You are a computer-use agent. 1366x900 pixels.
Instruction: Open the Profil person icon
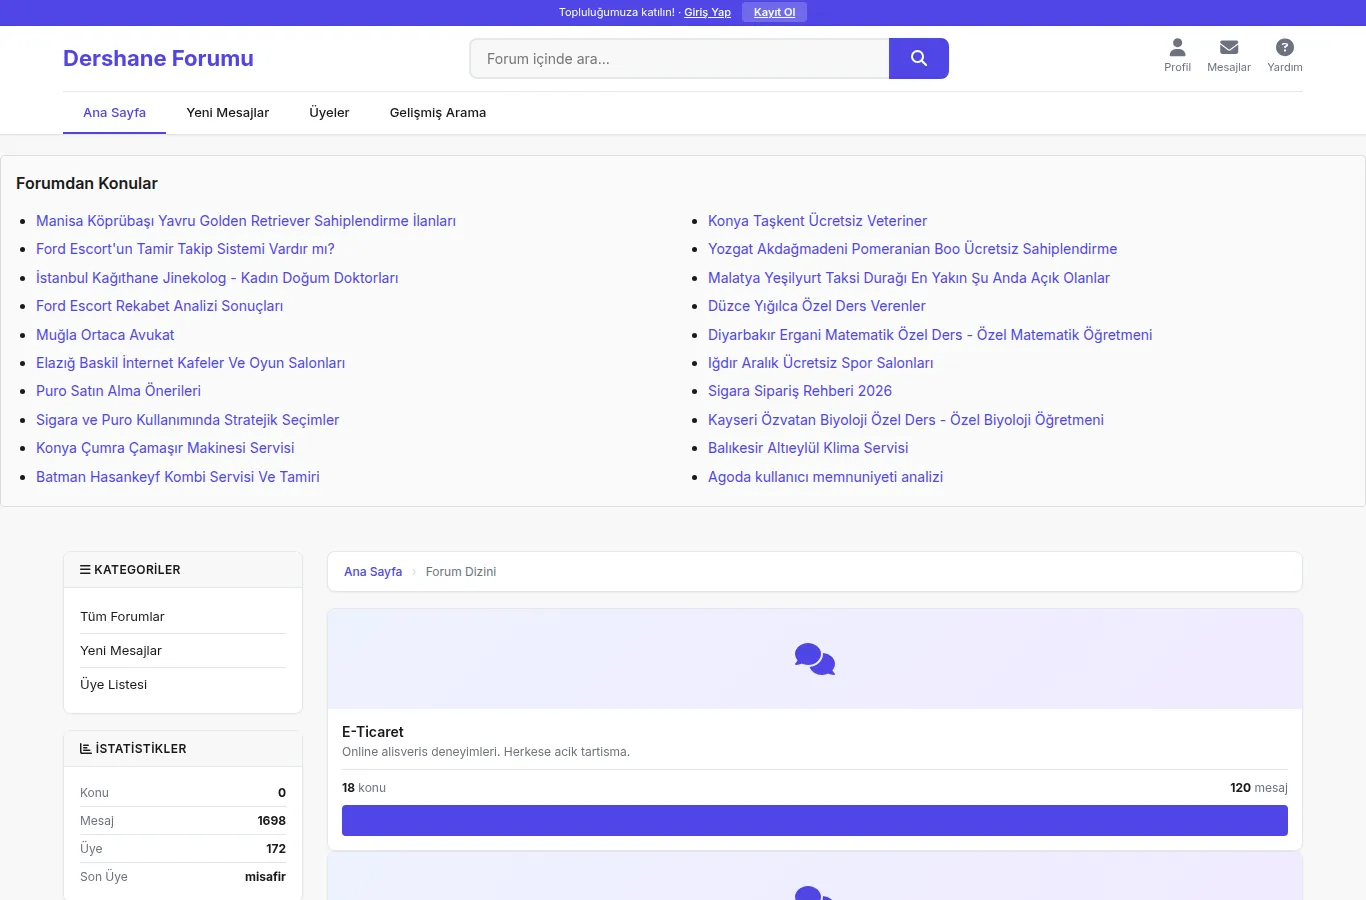tap(1177, 47)
